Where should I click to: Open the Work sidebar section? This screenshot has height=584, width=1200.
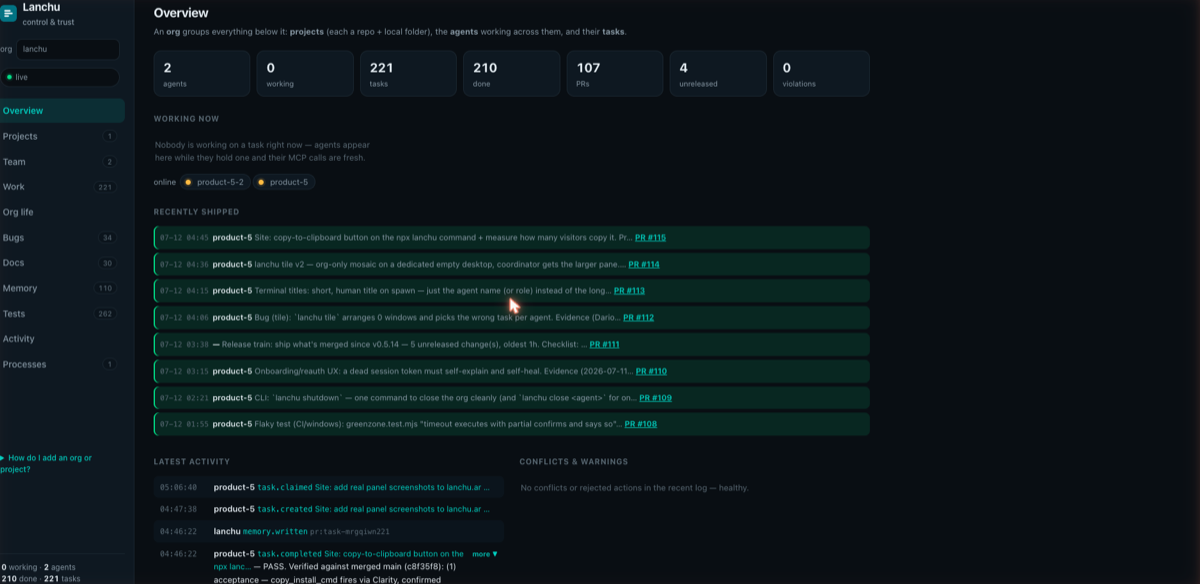[x=62, y=187]
